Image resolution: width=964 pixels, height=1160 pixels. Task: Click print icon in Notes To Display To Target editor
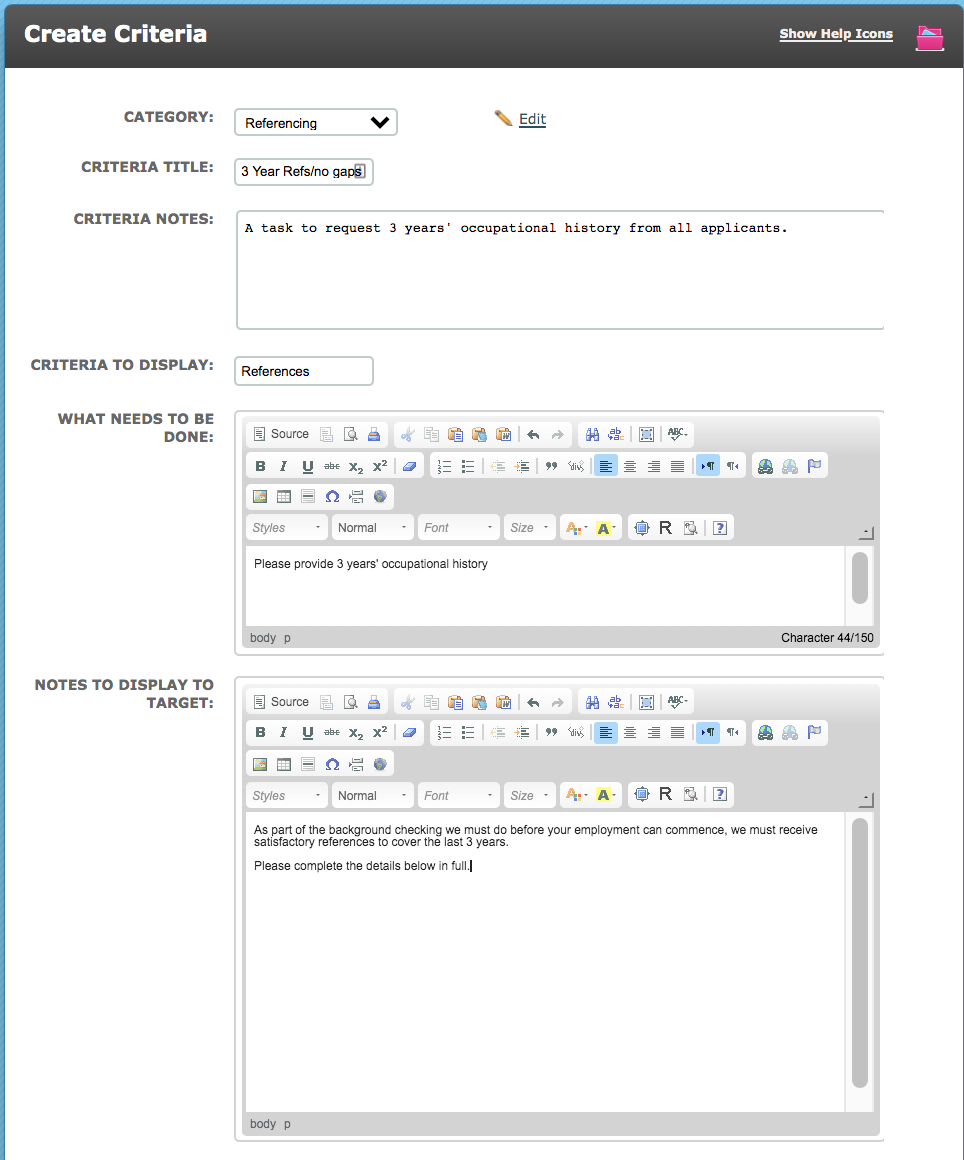click(x=374, y=702)
